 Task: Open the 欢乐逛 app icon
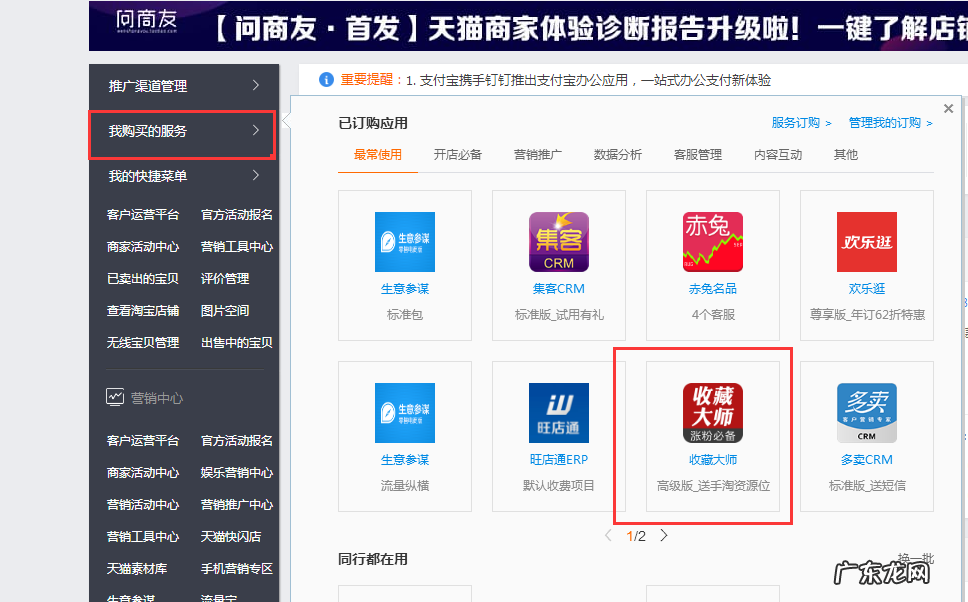[x=866, y=241]
